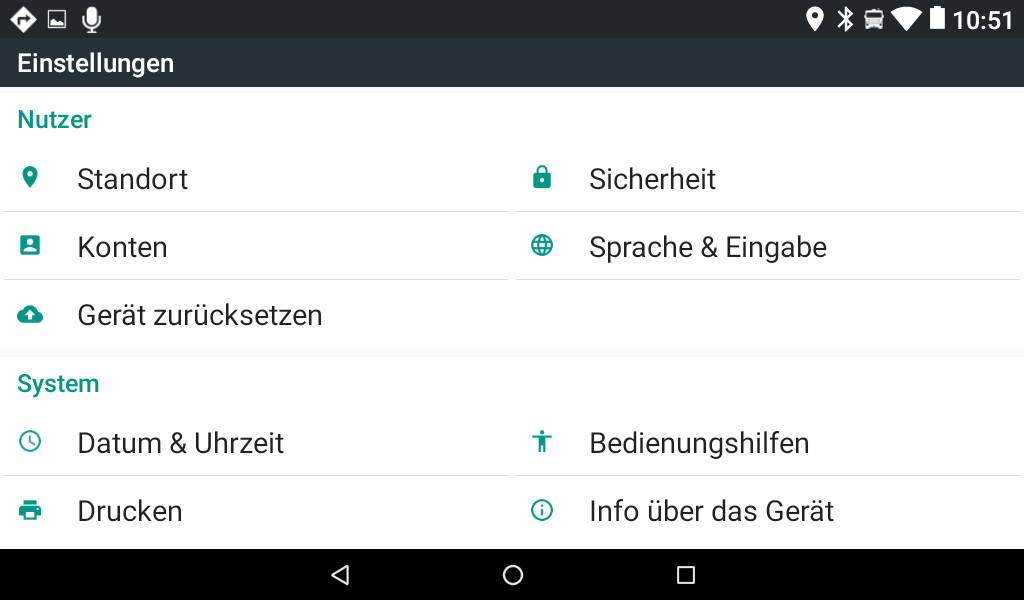Tap the Sprache & Eingabe globe icon

pyautogui.click(x=542, y=246)
